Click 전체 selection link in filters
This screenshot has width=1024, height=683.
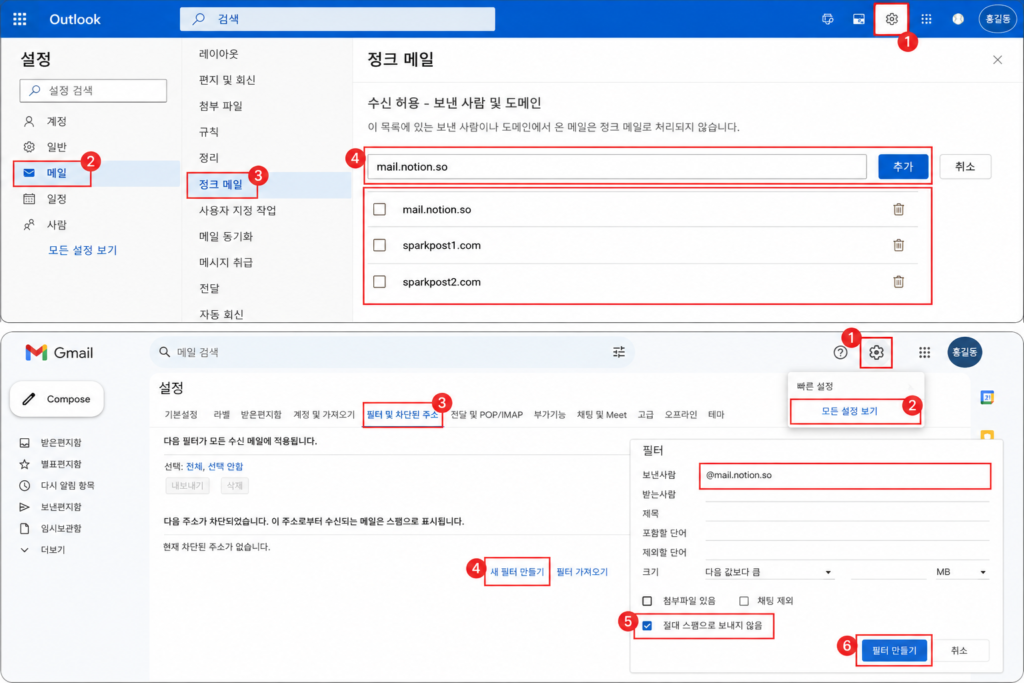click(x=194, y=467)
